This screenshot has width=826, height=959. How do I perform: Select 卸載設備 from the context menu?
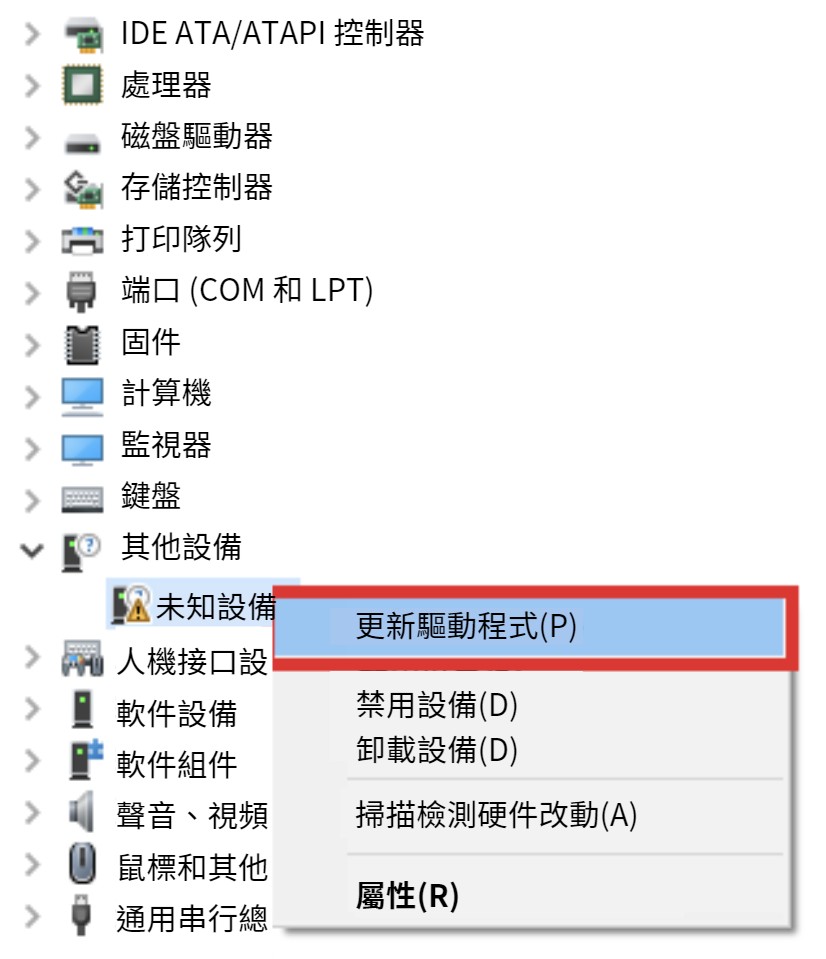[x=437, y=749]
